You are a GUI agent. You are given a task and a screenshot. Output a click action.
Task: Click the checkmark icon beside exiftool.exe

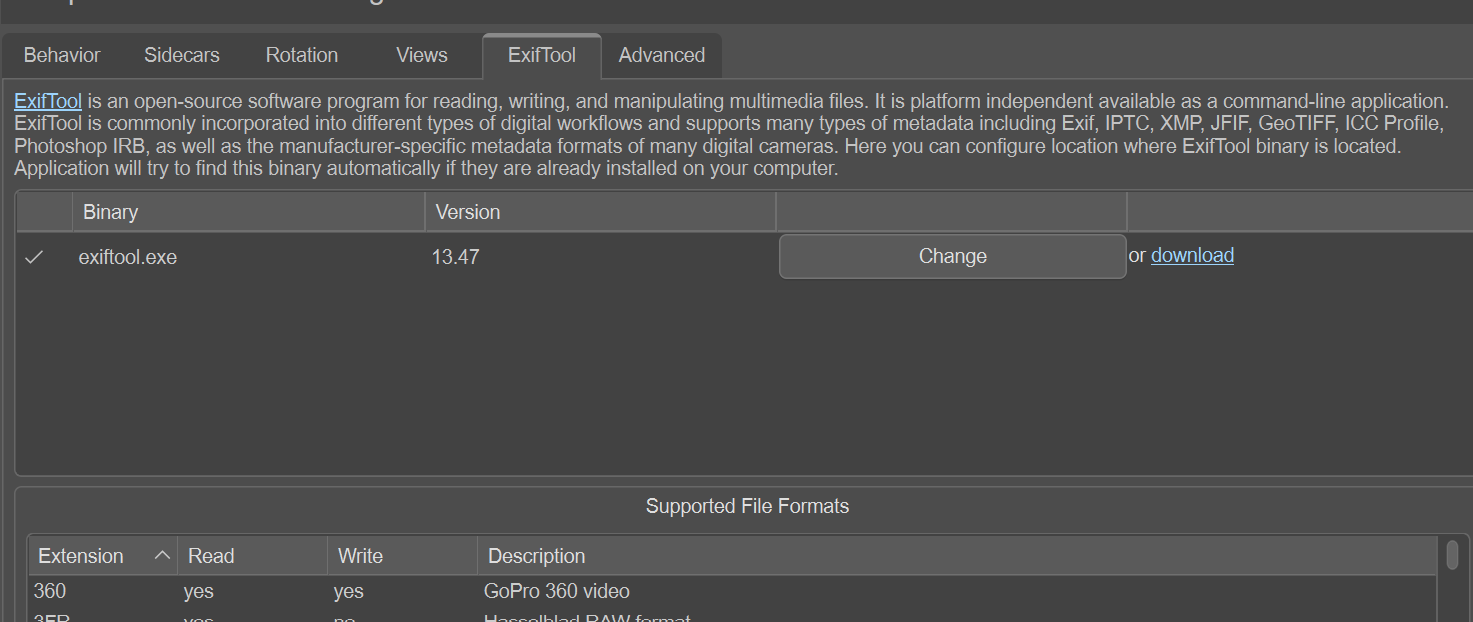35,258
